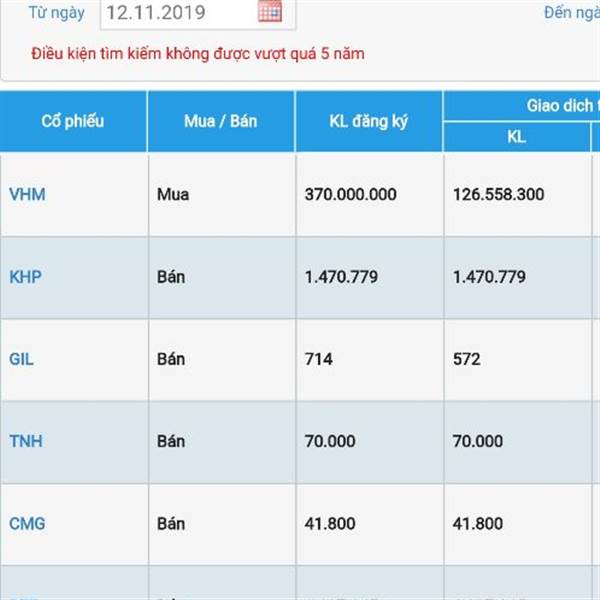Select the 714 cell in GIL row
This screenshot has height=600, width=600.
coord(370,359)
